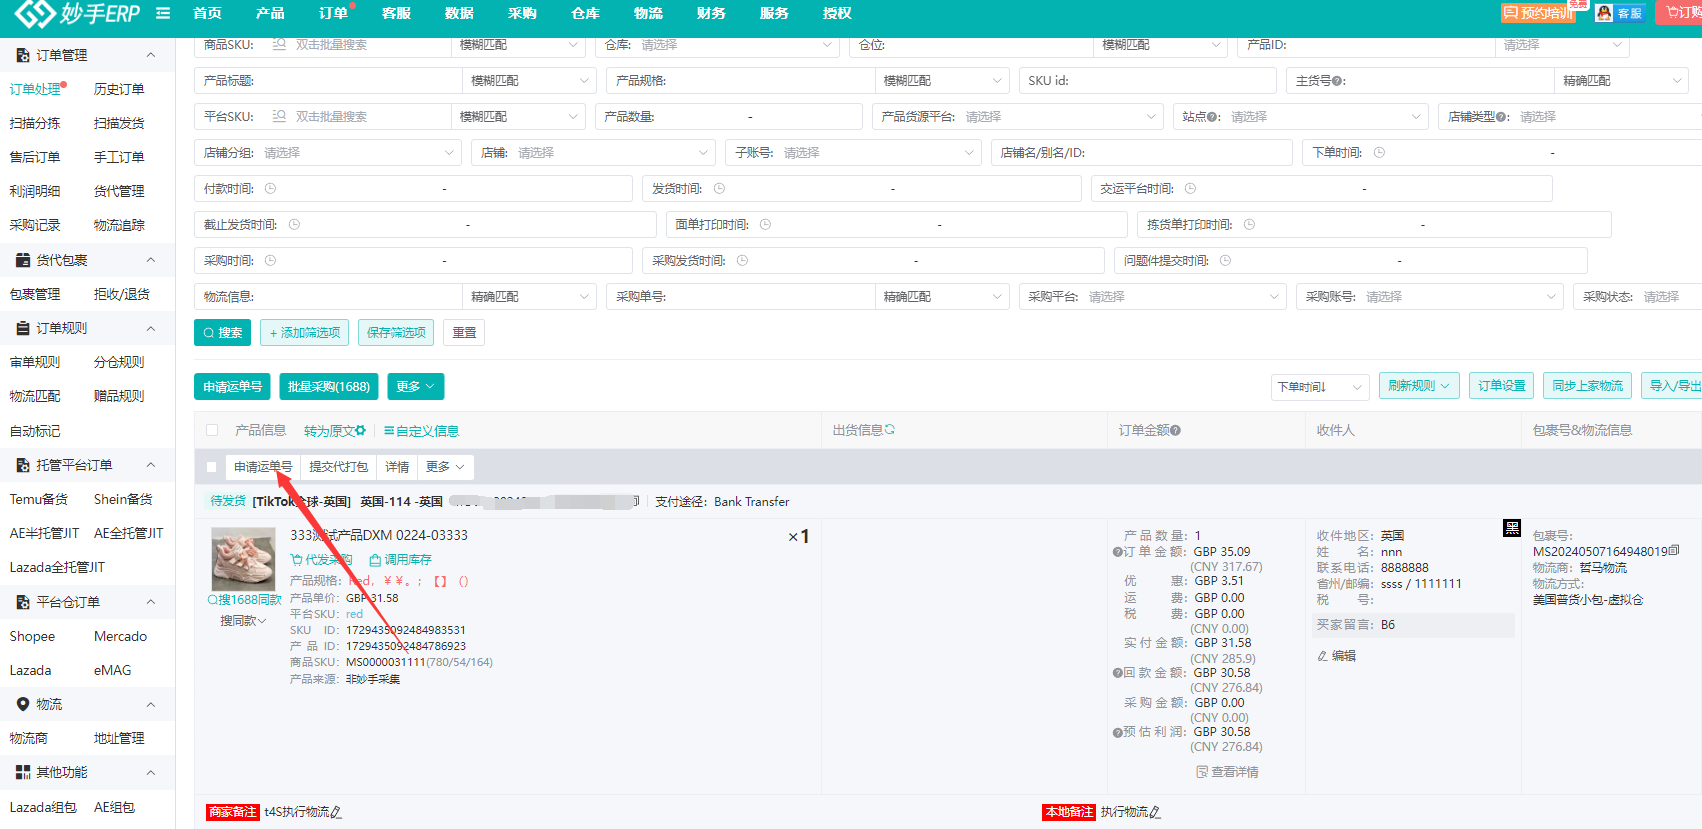Collapse sidebar with the hamburger menu icon
The height and width of the screenshot is (829, 1702).
pyautogui.click(x=162, y=13)
